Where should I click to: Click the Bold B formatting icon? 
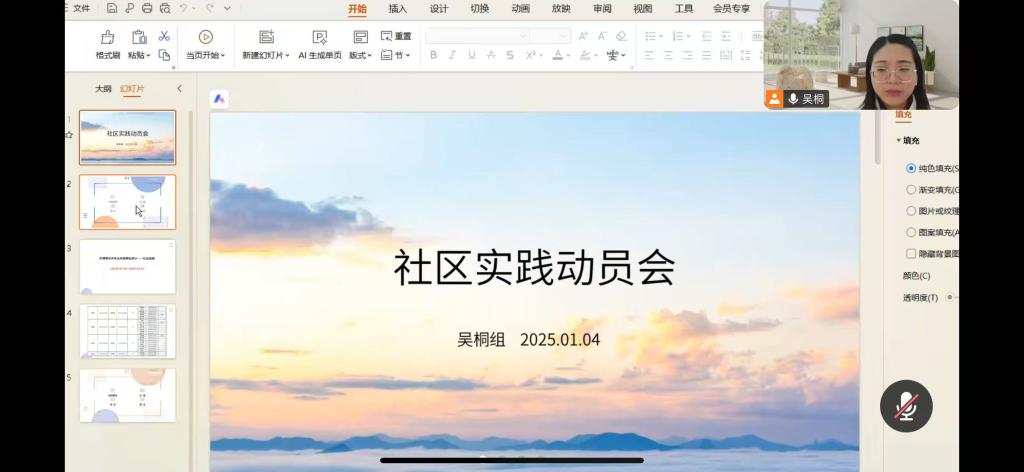tap(433, 55)
